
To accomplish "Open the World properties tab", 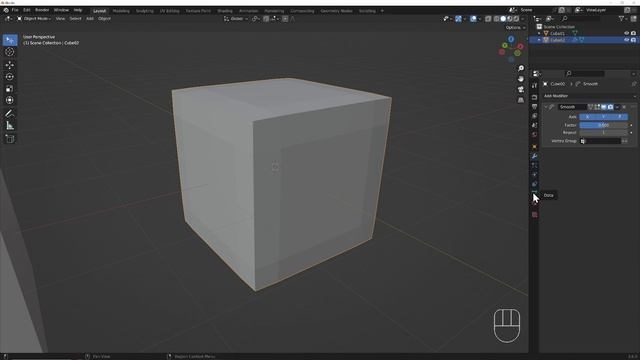I will pyautogui.click(x=535, y=135).
